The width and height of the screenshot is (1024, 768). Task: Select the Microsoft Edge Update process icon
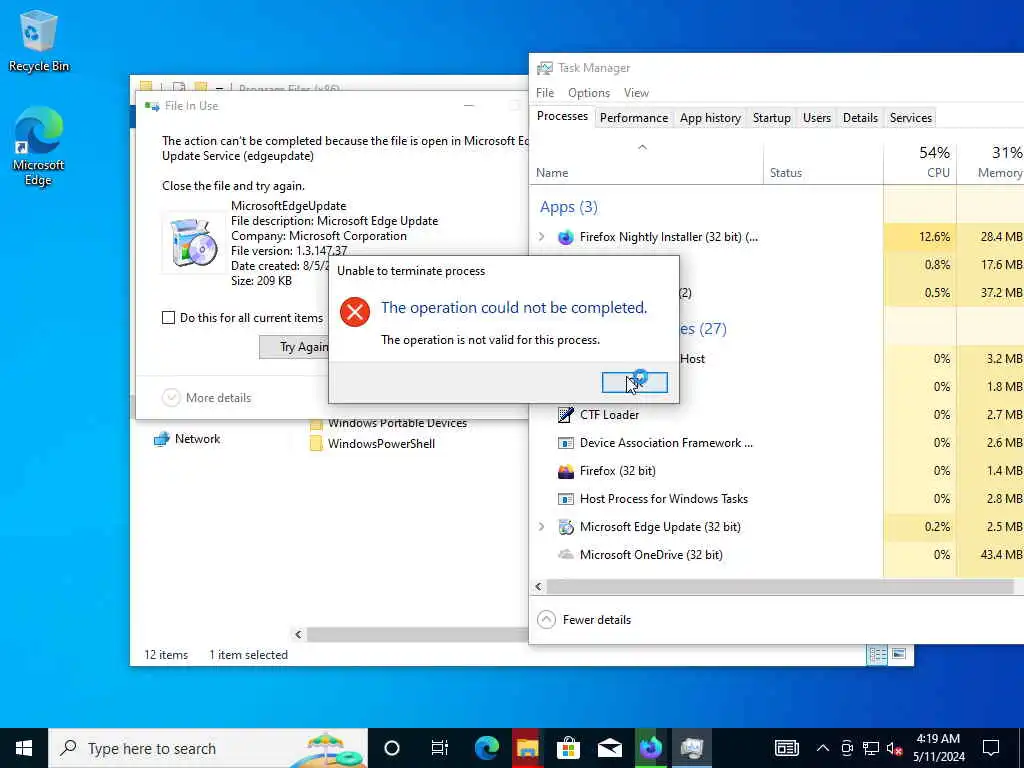pos(566,527)
